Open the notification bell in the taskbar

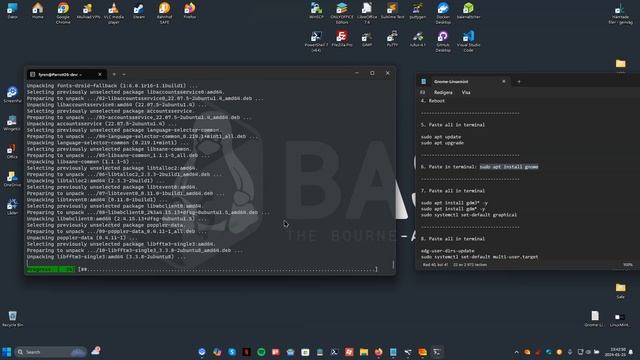pyautogui.click(x=631, y=352)
